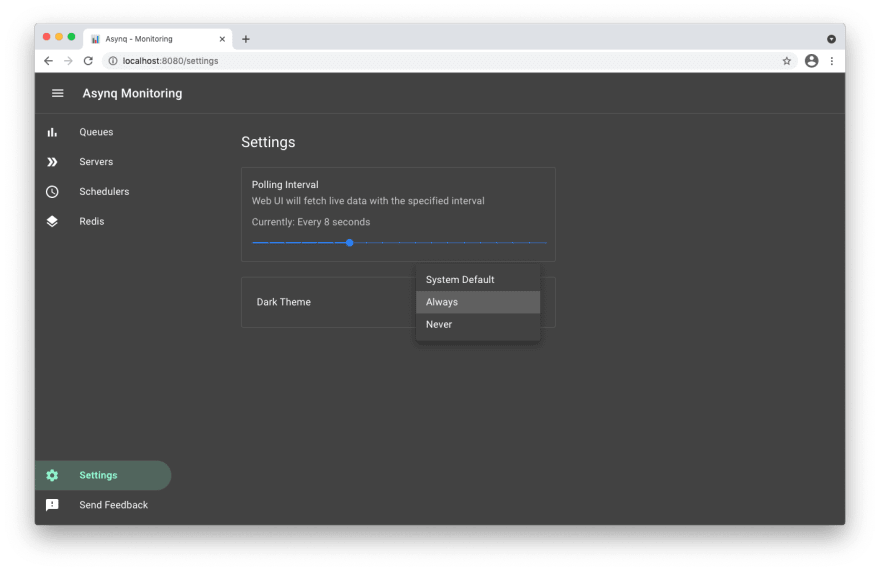Screen dimensions: 880x571
Task: Click the Send Feedback speech bubble icon
Action: pyautogui.click(x=52, y=505)
